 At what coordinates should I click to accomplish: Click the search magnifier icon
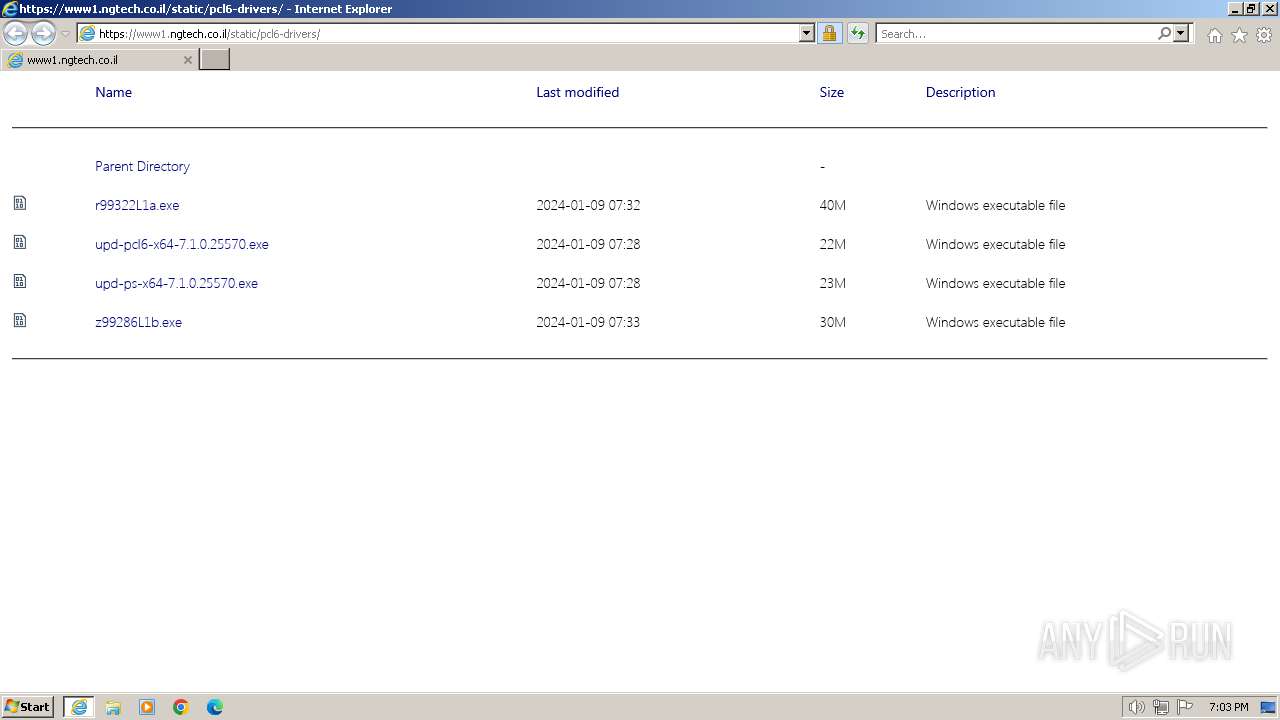pos(1164,34)
